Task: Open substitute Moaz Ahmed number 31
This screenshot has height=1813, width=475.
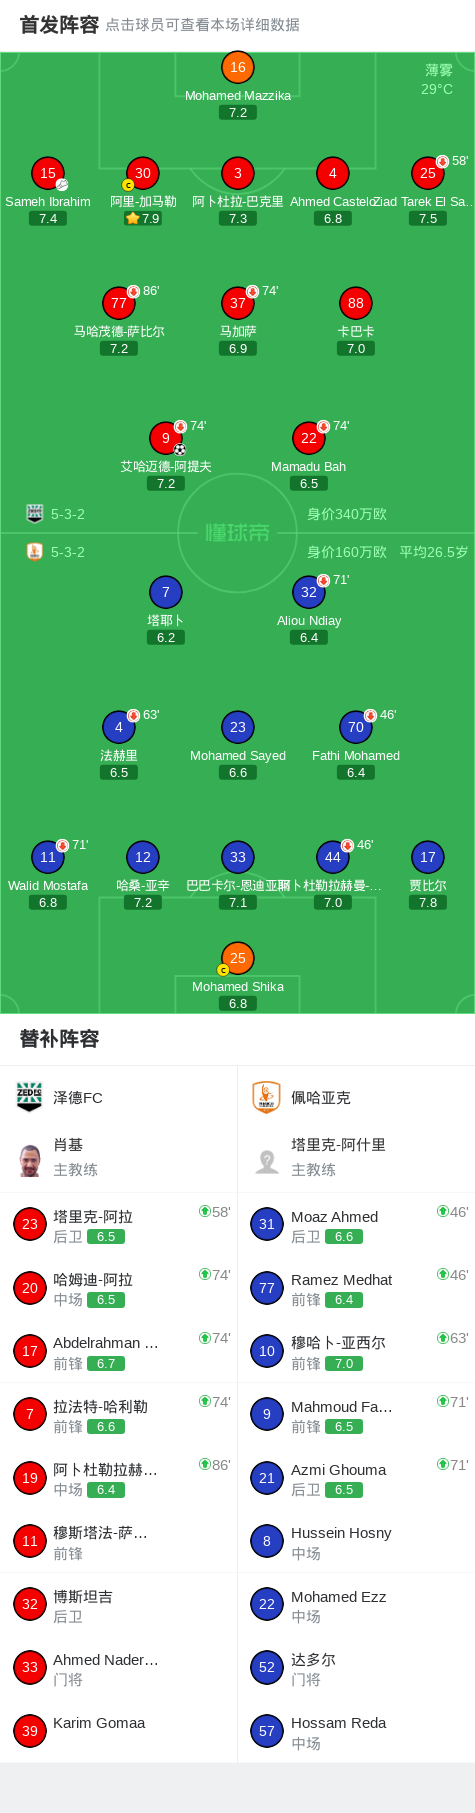Action: 356,1225
